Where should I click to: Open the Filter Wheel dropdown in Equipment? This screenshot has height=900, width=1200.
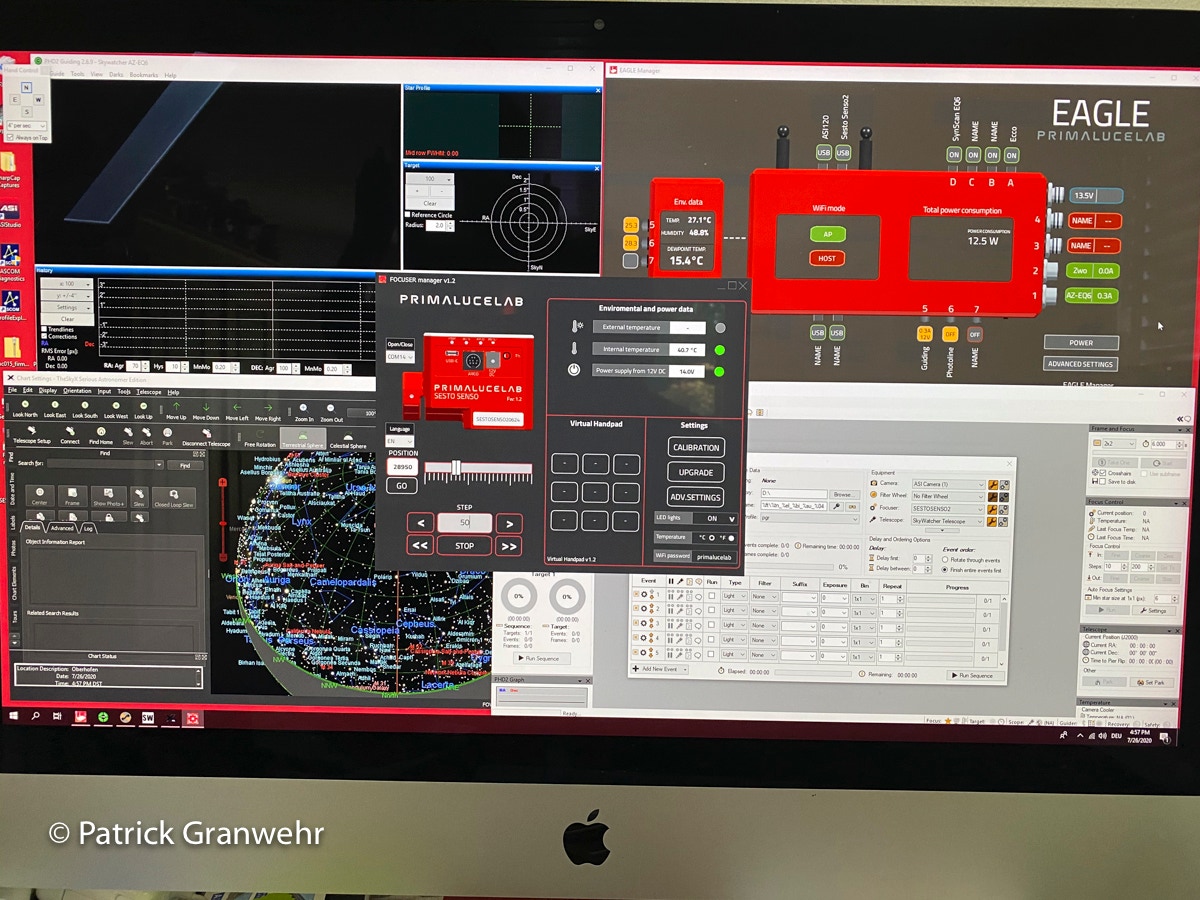click(x=947, y=496)
